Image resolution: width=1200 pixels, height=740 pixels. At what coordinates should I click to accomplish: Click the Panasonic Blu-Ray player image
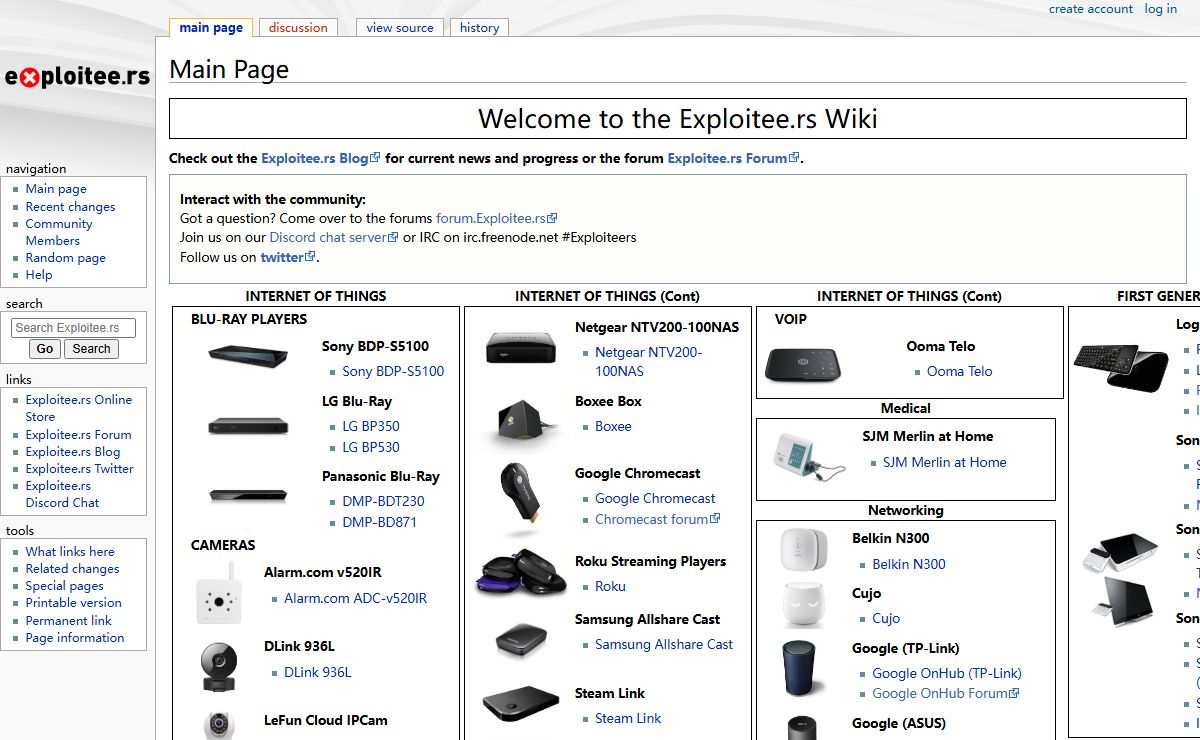[x=248, y=495]
